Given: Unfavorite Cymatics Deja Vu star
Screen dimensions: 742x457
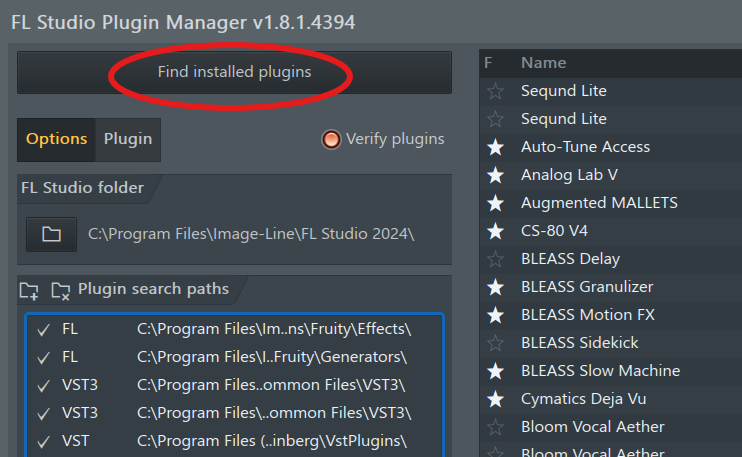Looking at the screenshot, I should click(495, 399).
